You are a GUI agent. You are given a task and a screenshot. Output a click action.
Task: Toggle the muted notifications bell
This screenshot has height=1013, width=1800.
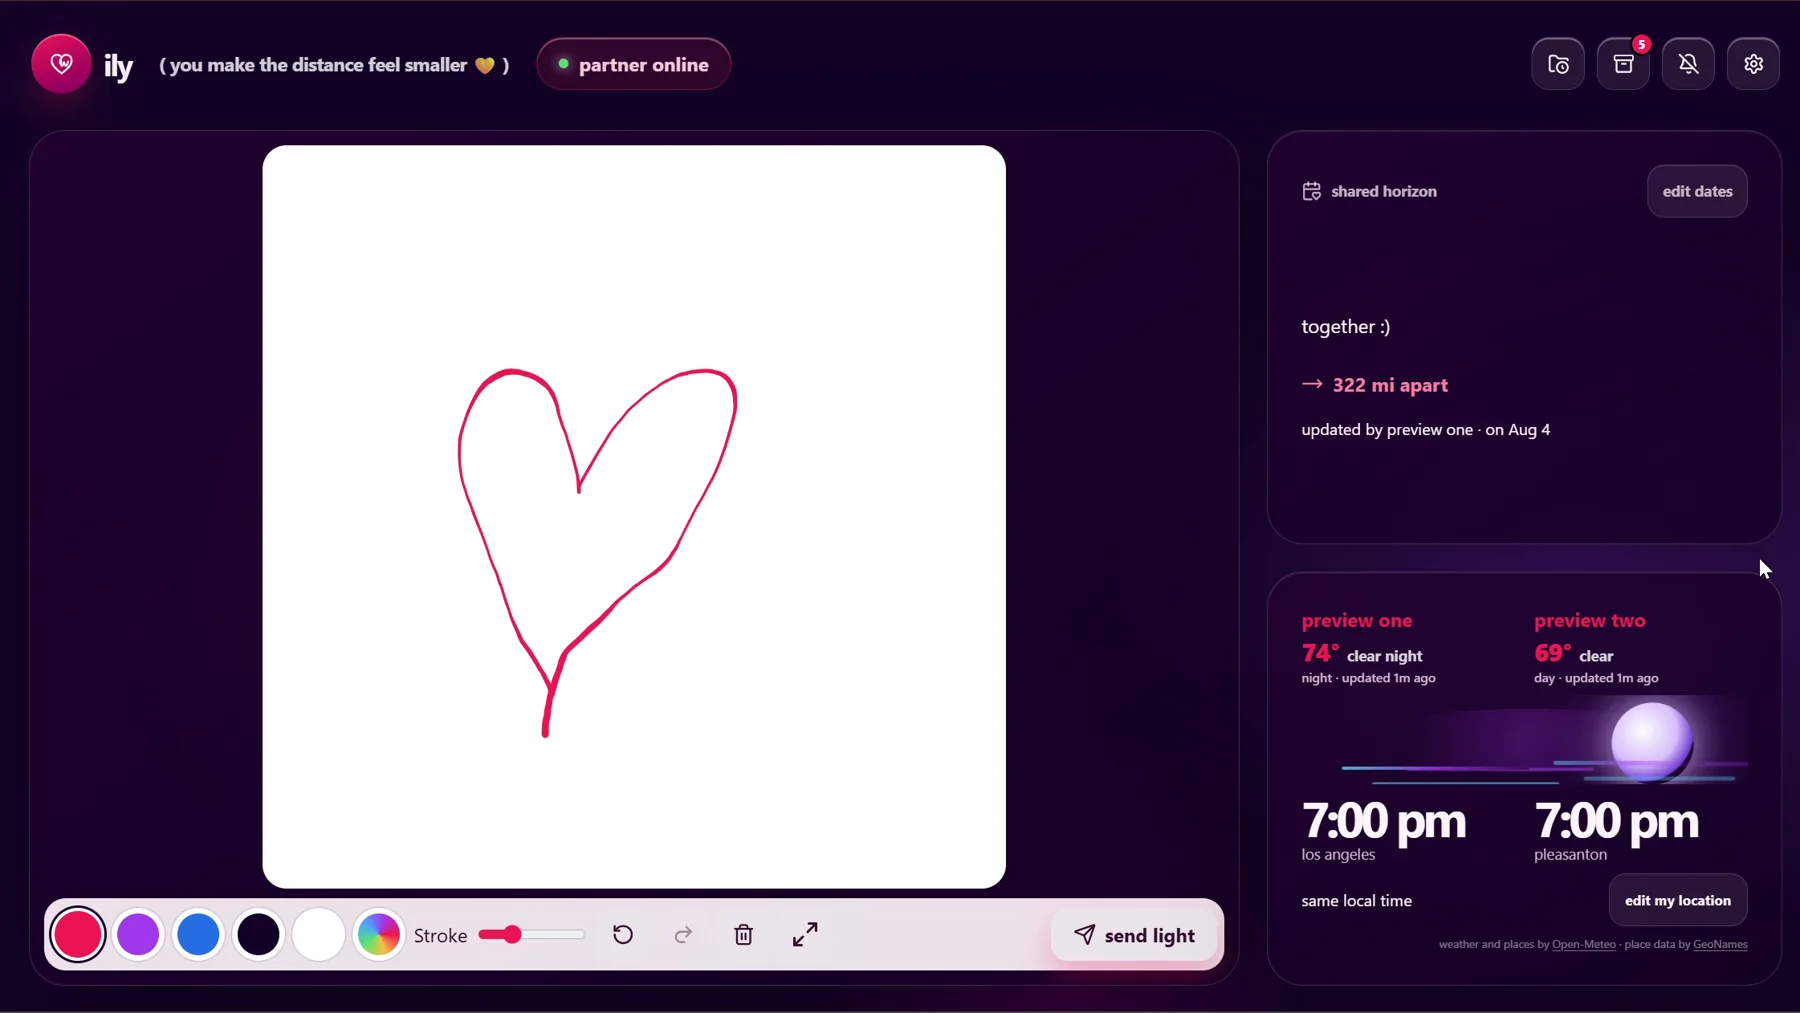(1689, 64)
